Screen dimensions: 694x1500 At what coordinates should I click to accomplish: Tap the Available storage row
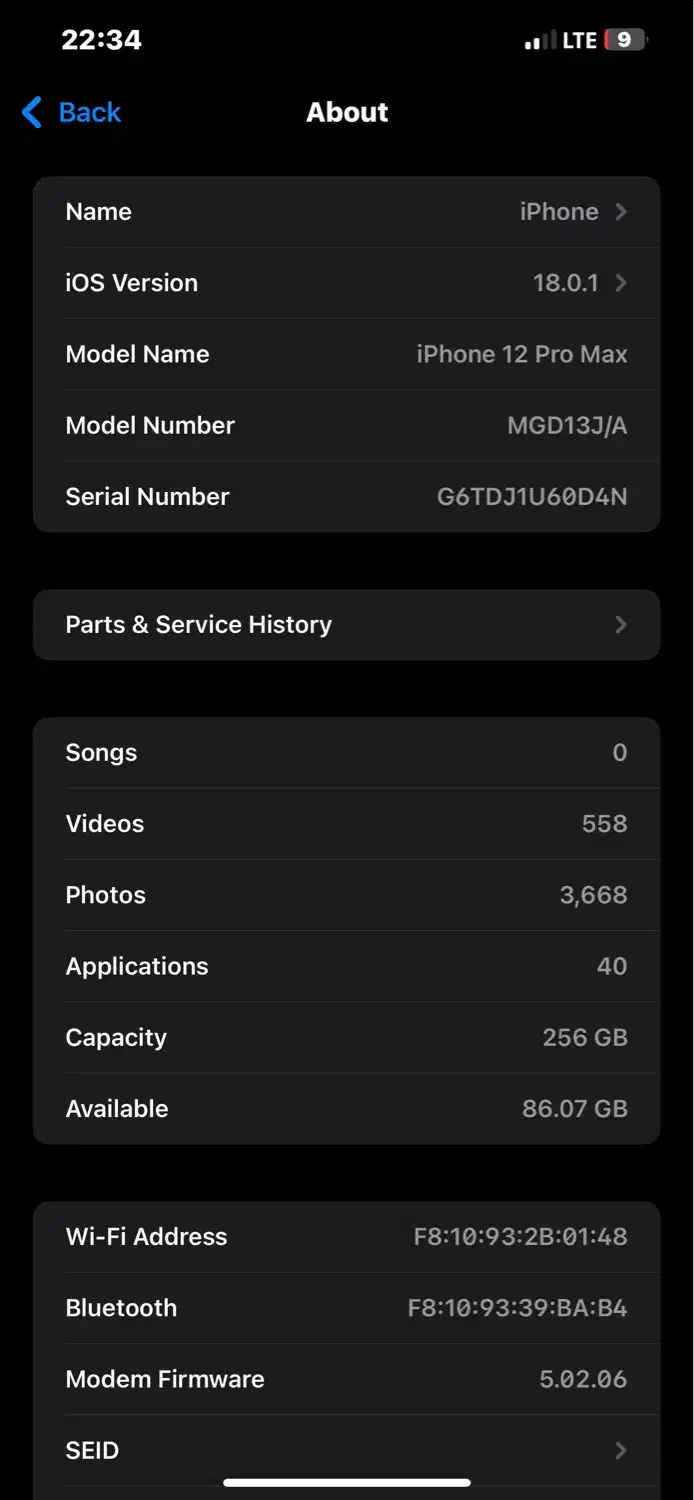click(346, 1108)
